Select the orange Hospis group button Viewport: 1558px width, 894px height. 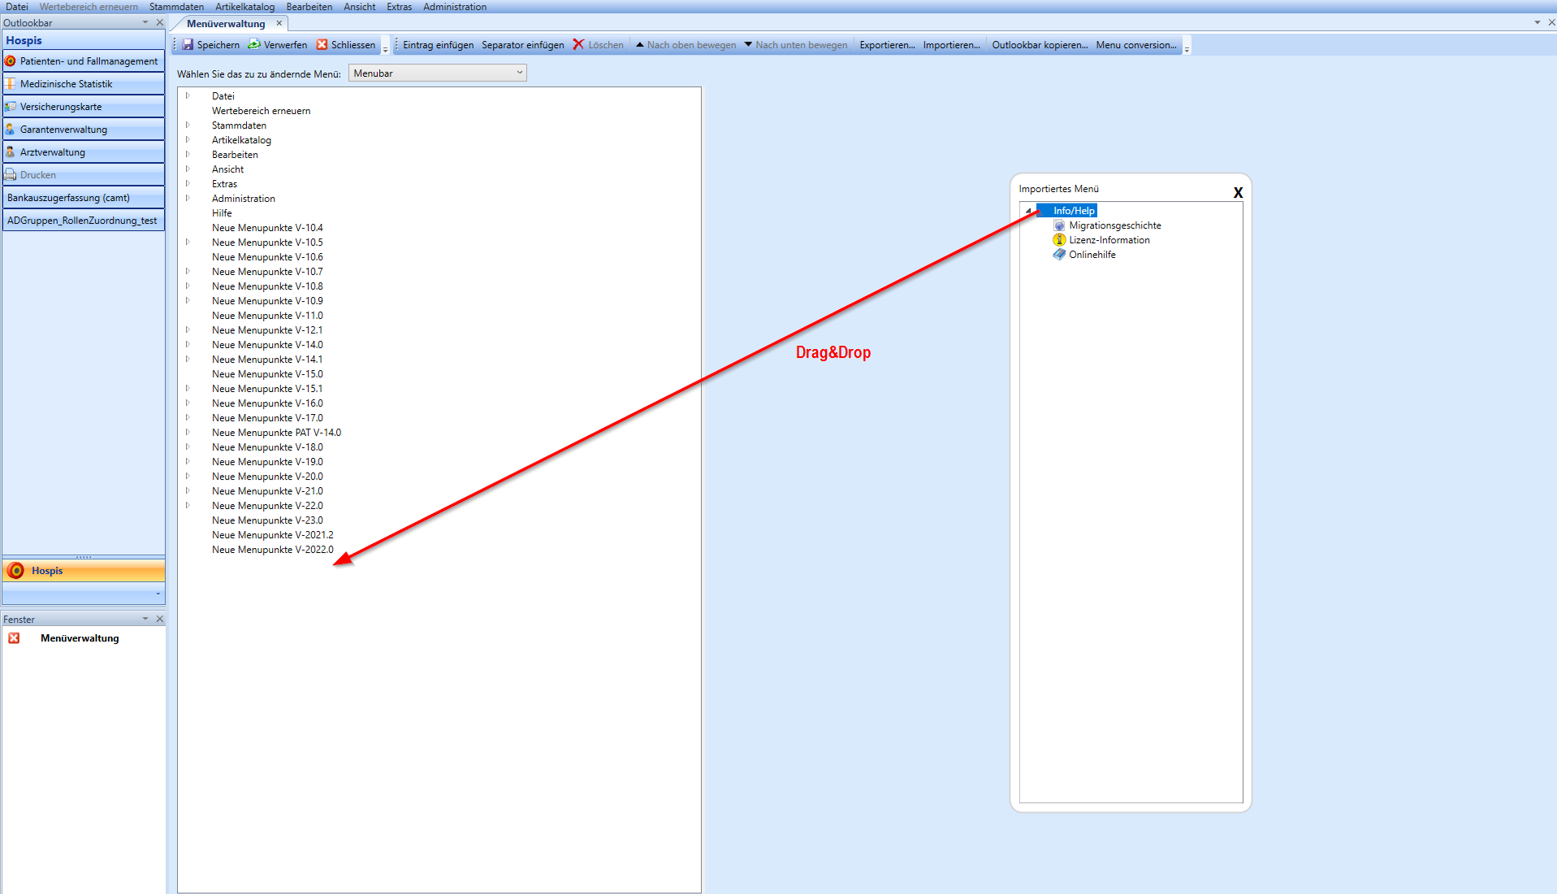point(83,571)
